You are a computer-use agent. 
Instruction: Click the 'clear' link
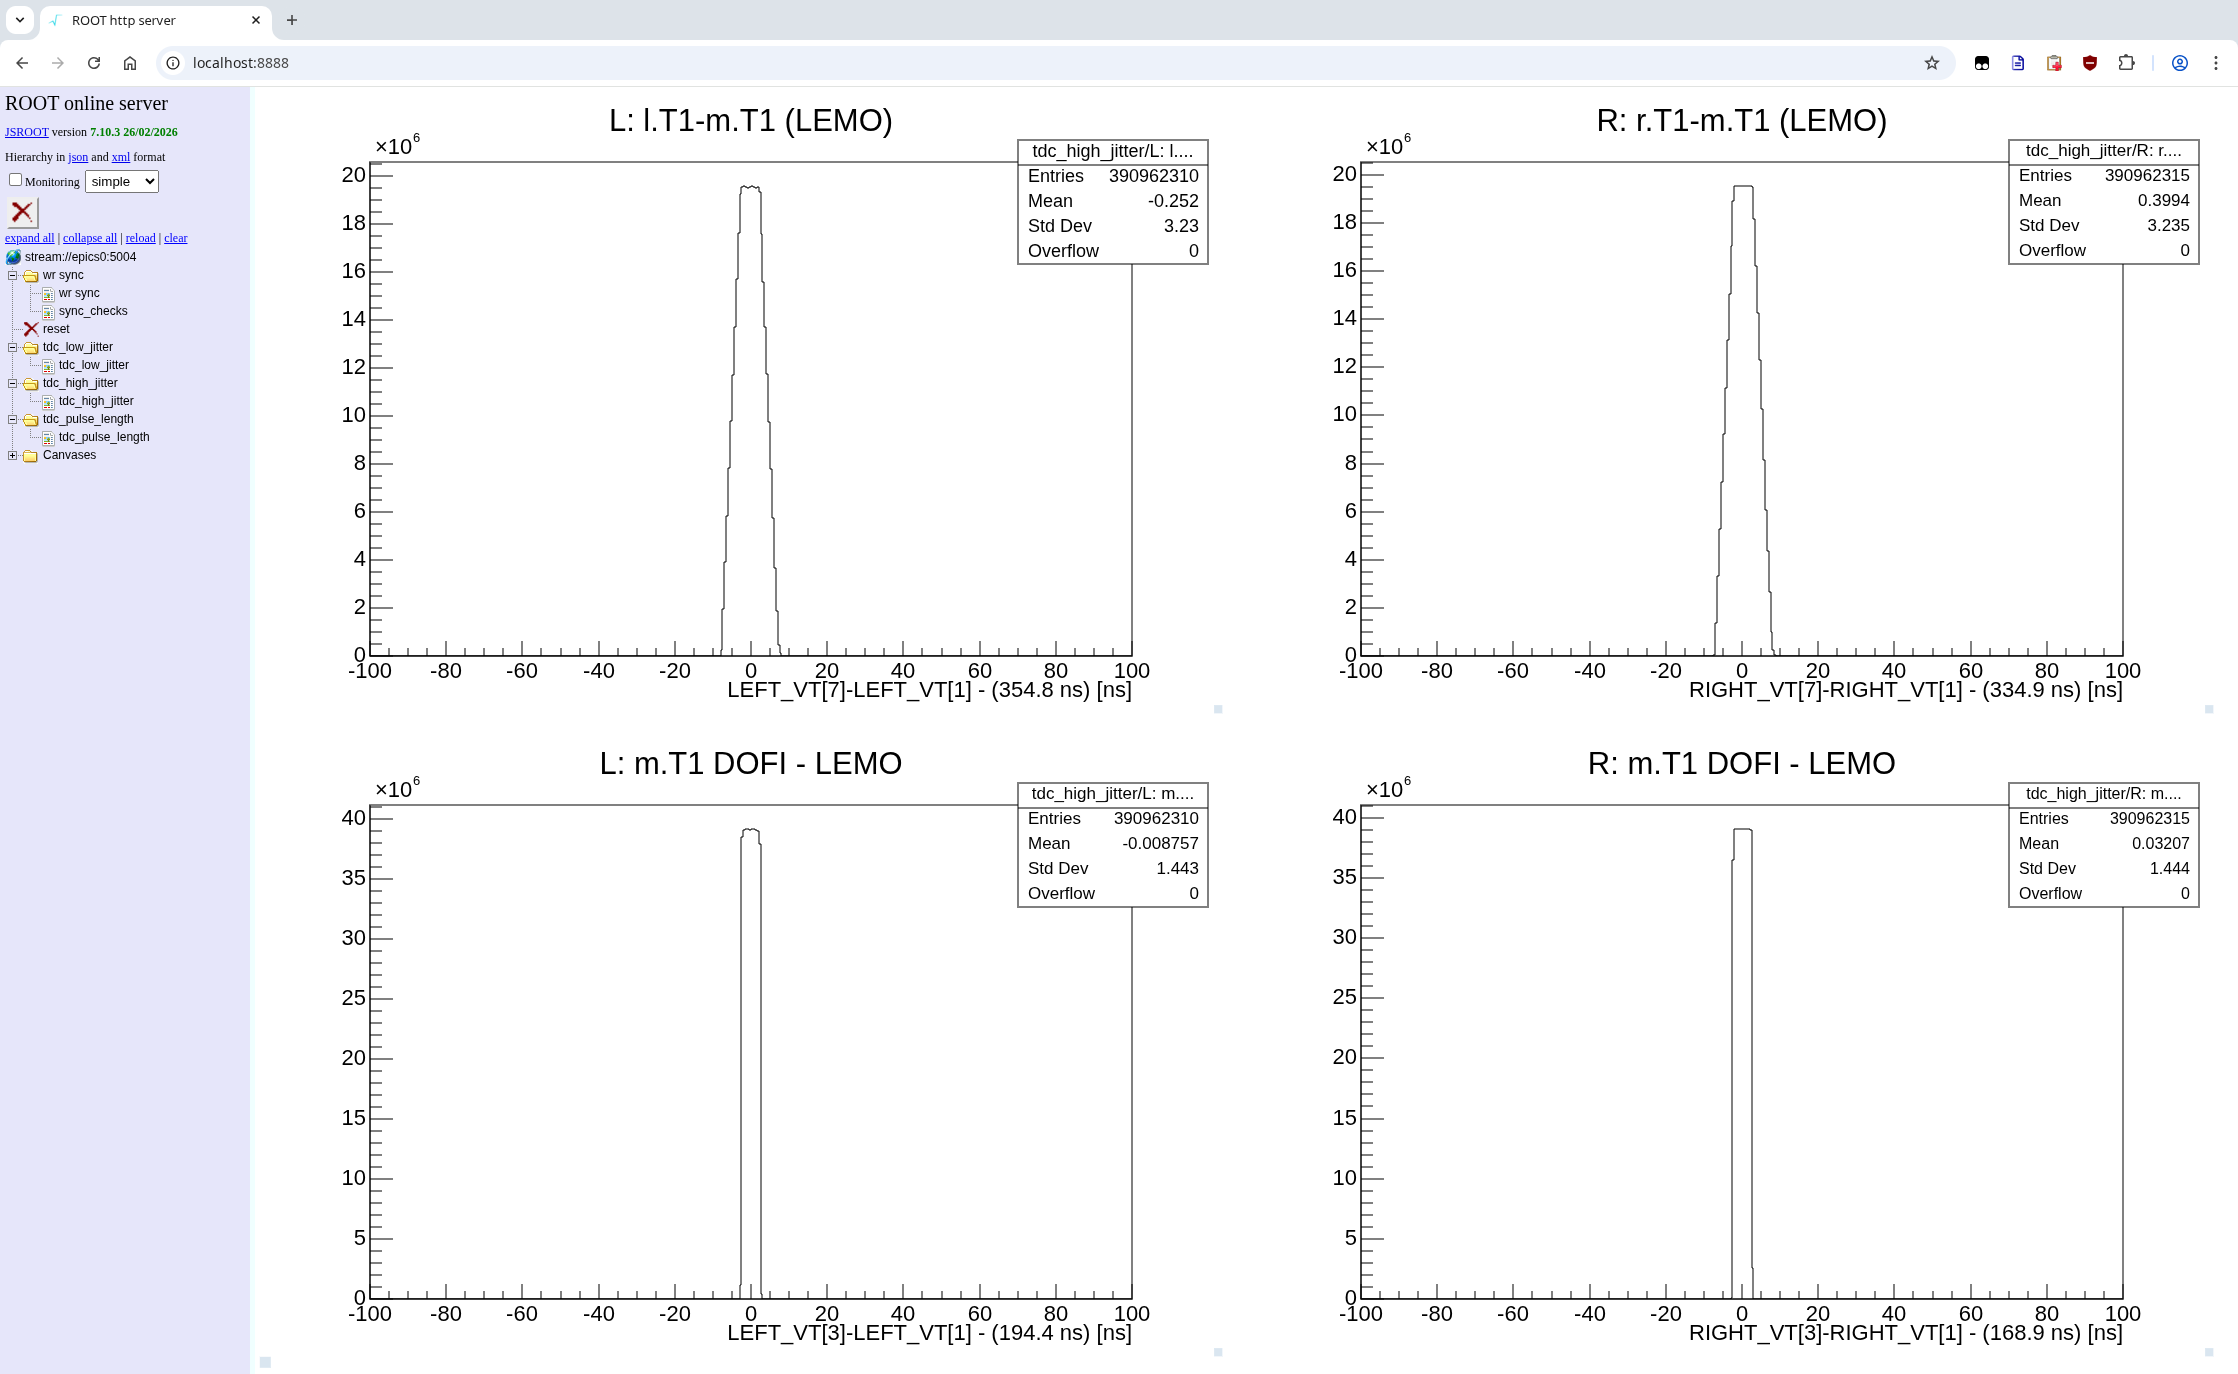pyautogui.click(x=176, y=238)
